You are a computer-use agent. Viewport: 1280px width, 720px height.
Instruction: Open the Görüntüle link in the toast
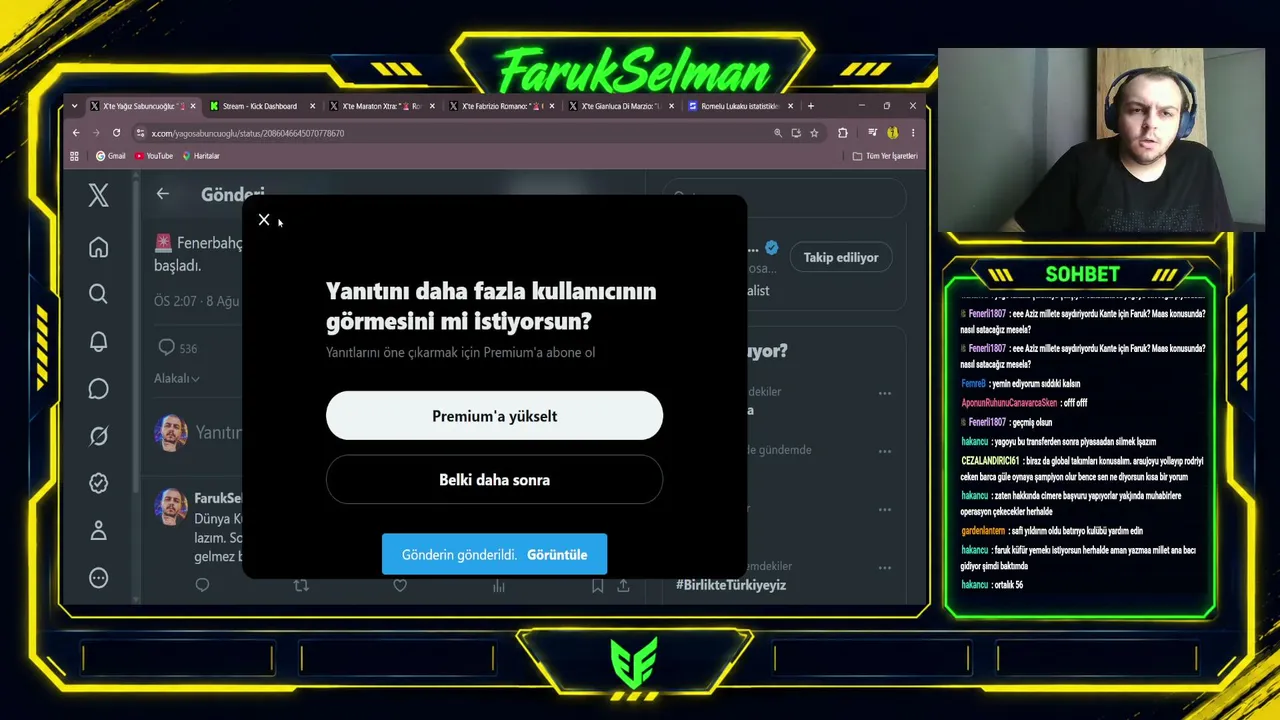(557, 555)
